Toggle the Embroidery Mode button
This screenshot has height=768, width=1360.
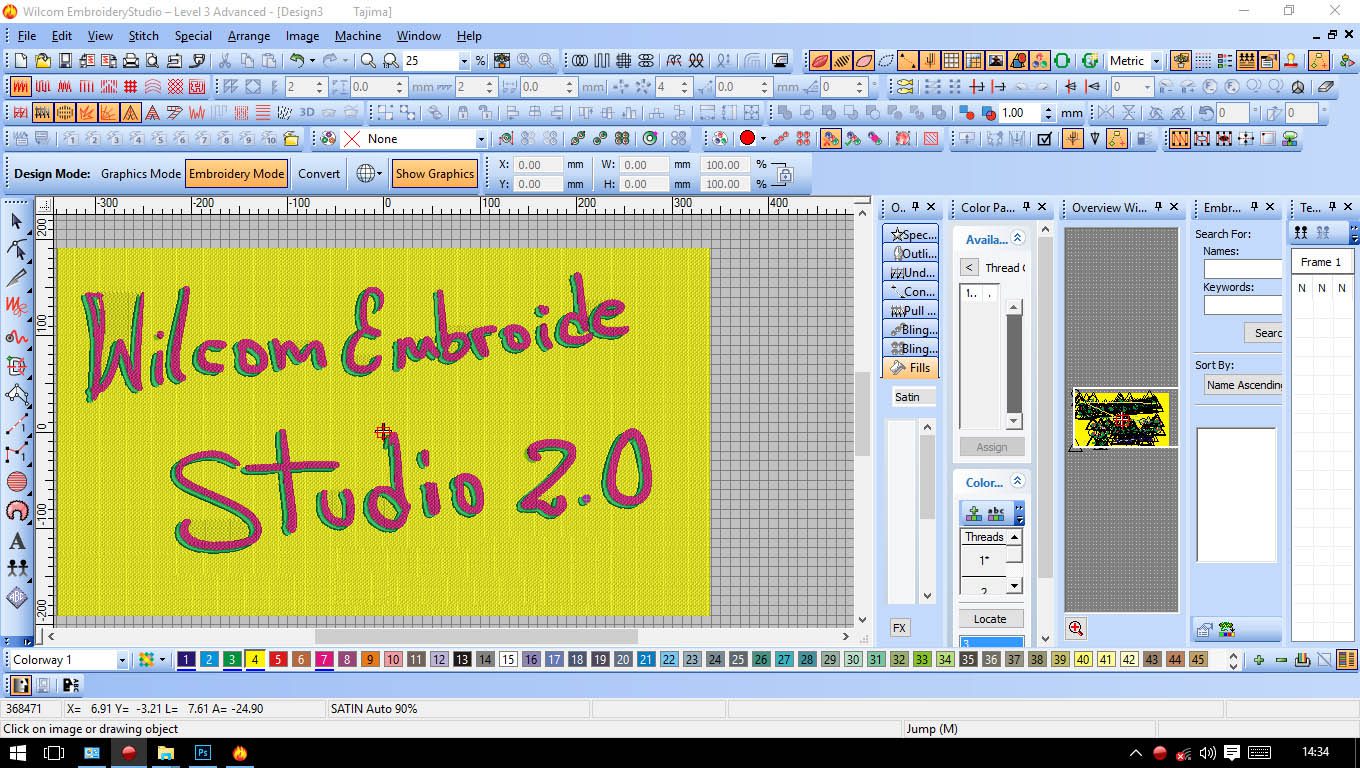pyautogui.click(x=236, y=173)
